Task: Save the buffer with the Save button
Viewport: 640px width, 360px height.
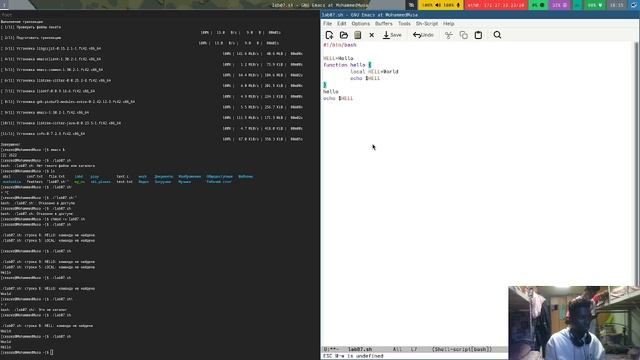Action: click(x=392, y=35)
